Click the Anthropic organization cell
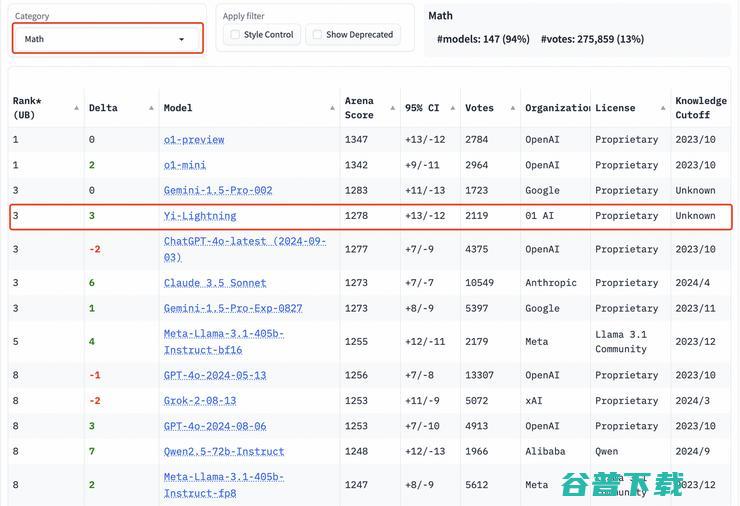Image resolution: width=740 pixels, height=506 pixels. pyautogui.click(x=551, y=283)
